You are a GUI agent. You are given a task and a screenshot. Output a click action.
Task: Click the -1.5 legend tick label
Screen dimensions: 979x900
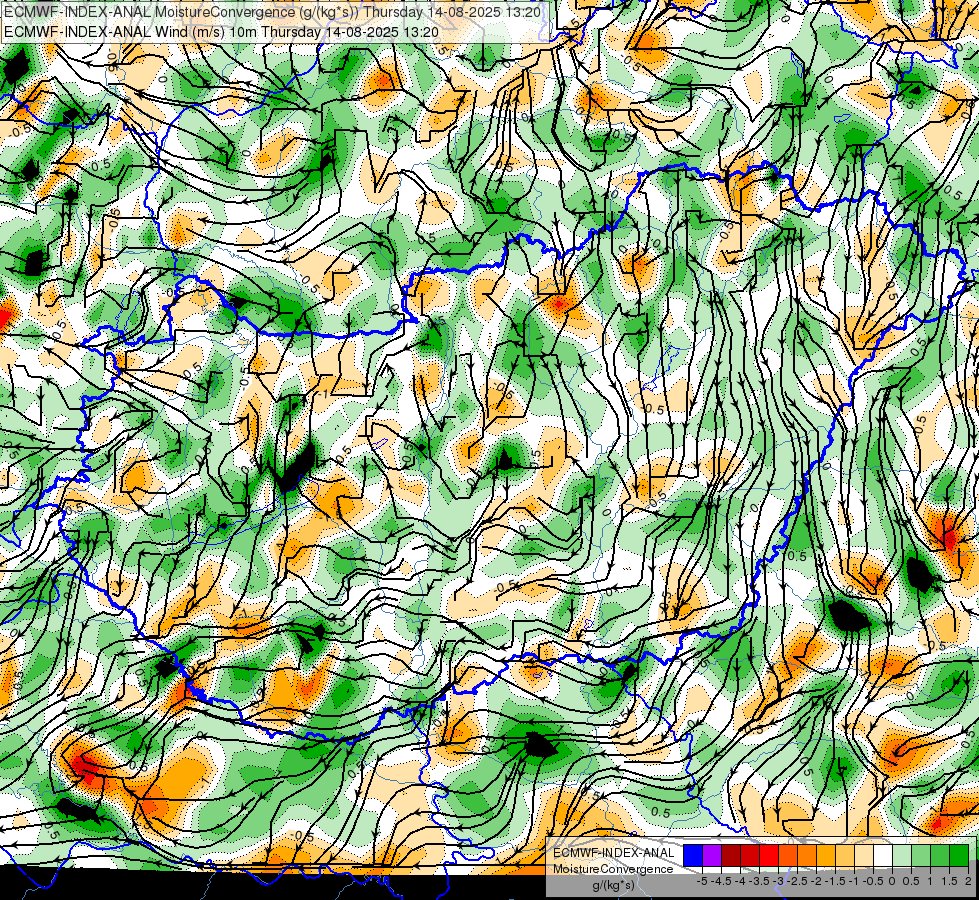click(x=835, y=881)
